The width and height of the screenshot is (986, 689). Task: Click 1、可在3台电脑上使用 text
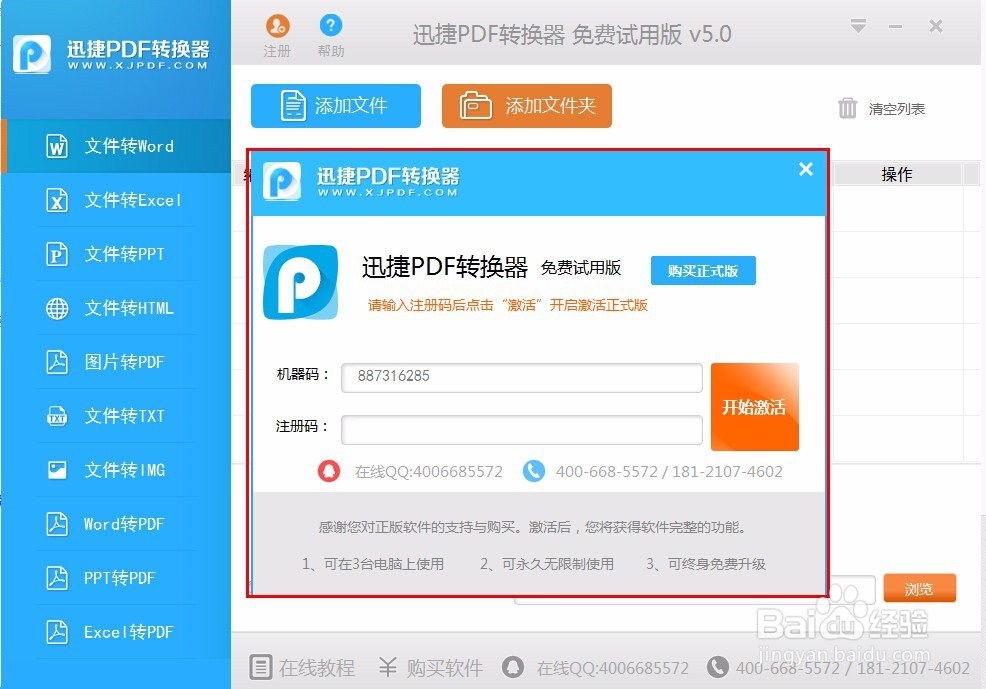(x=373, y=564)
